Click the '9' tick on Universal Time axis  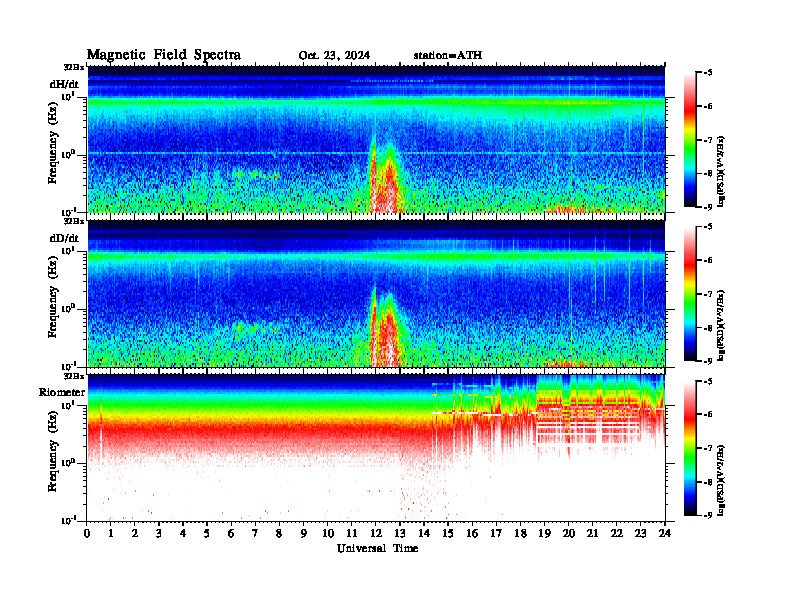(x=304, y=533)
